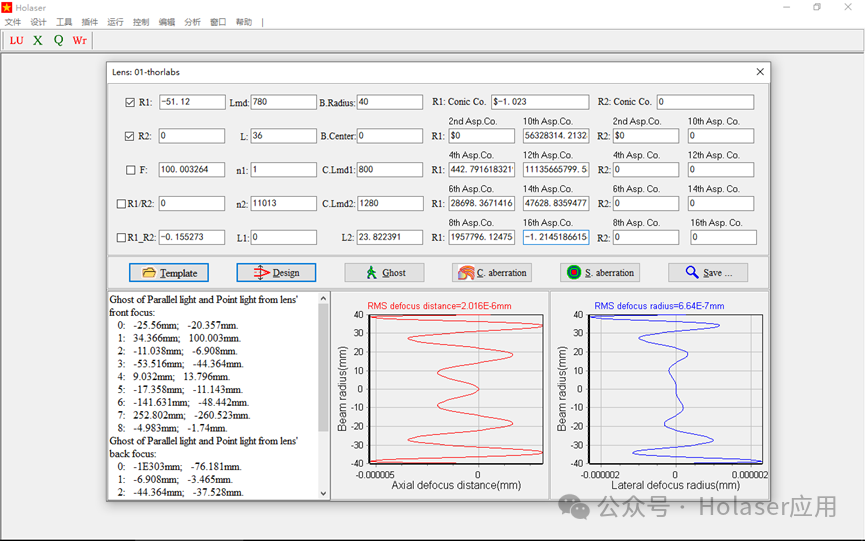Click the Axial defocus distance plot
865x541 pixels.
pyautogui.click(x=456, y=389)
